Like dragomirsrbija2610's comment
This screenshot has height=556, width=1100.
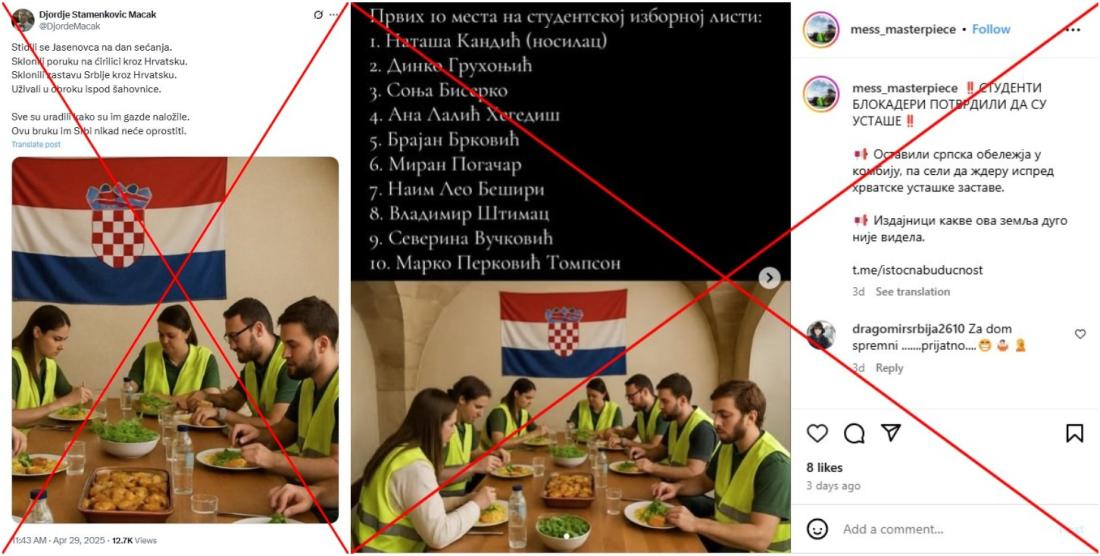1080,334
